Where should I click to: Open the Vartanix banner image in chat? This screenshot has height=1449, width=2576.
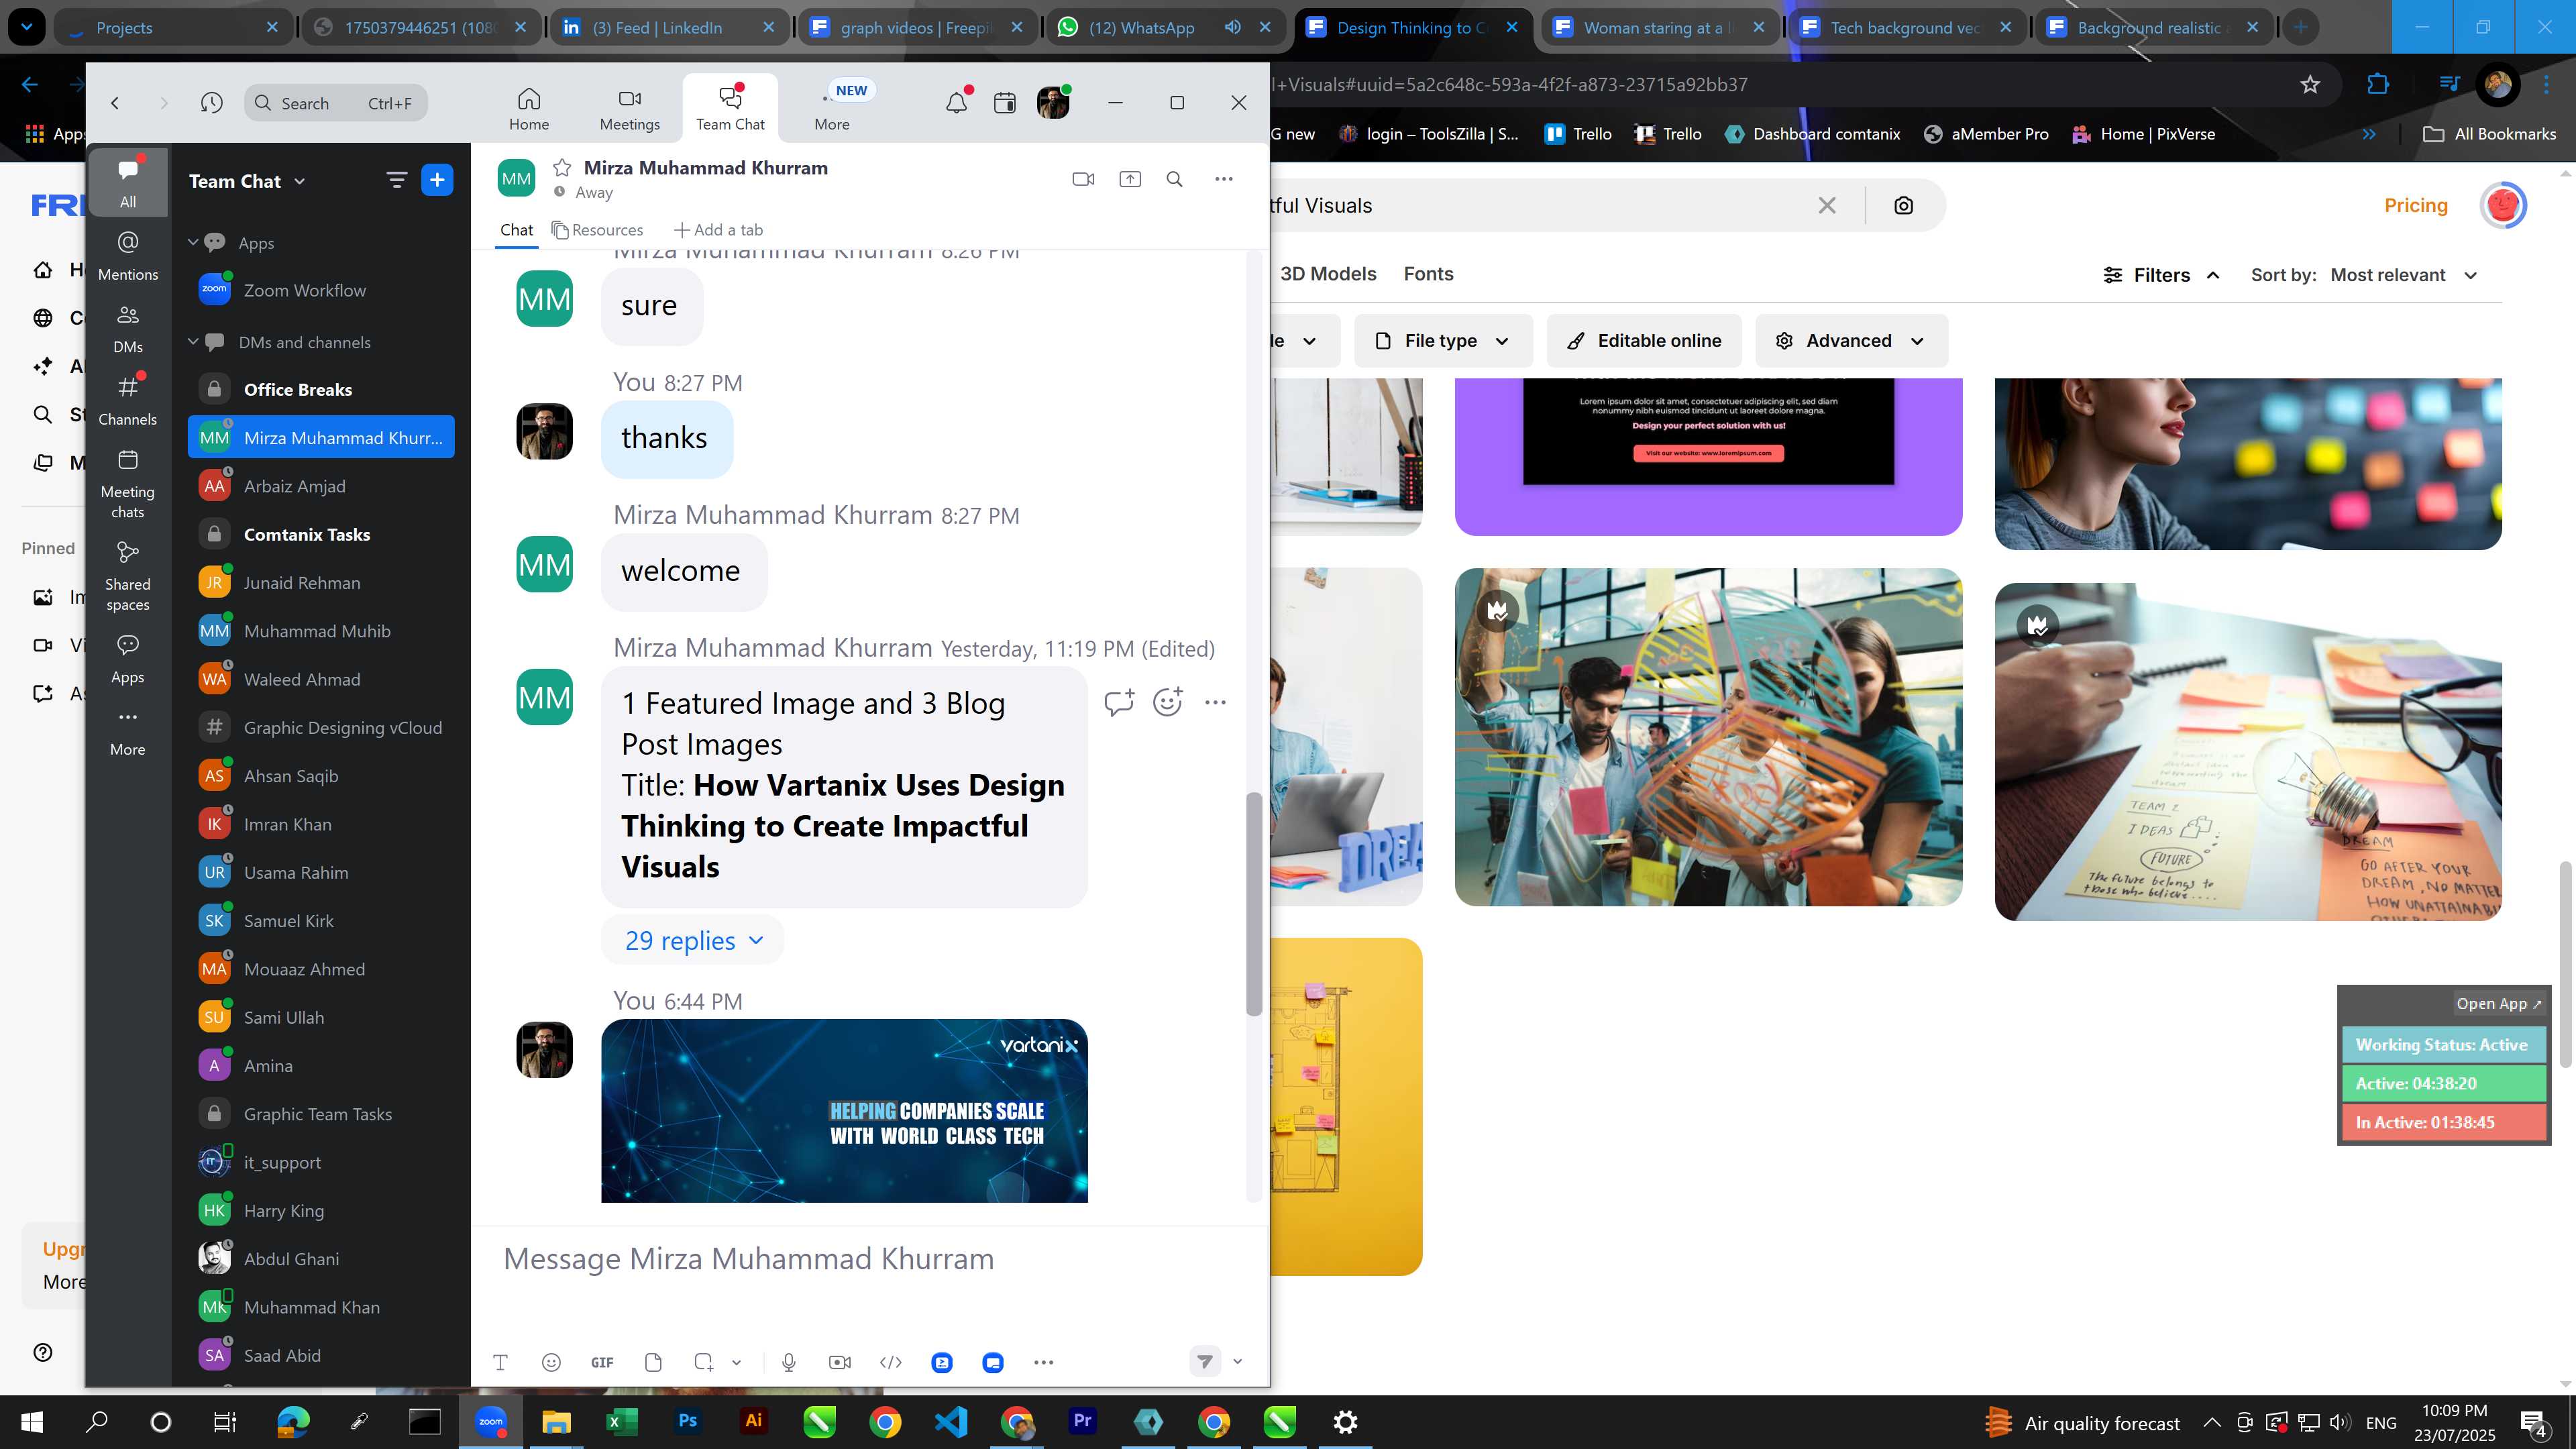click(844, 1110)
